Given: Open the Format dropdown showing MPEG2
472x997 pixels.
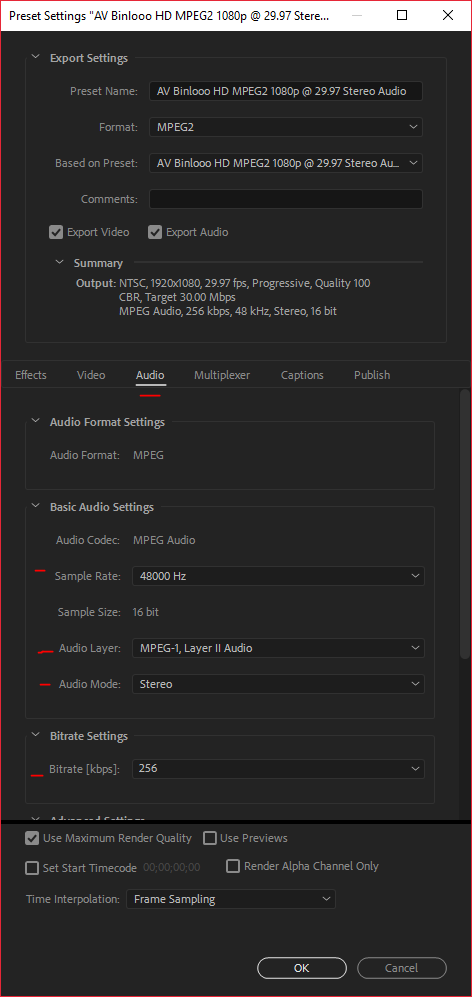Looking at the screenshot, I should click(x=286, y=127).
